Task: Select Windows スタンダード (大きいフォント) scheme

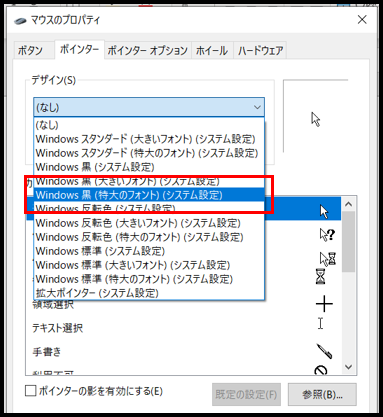Action: point(149,139)
